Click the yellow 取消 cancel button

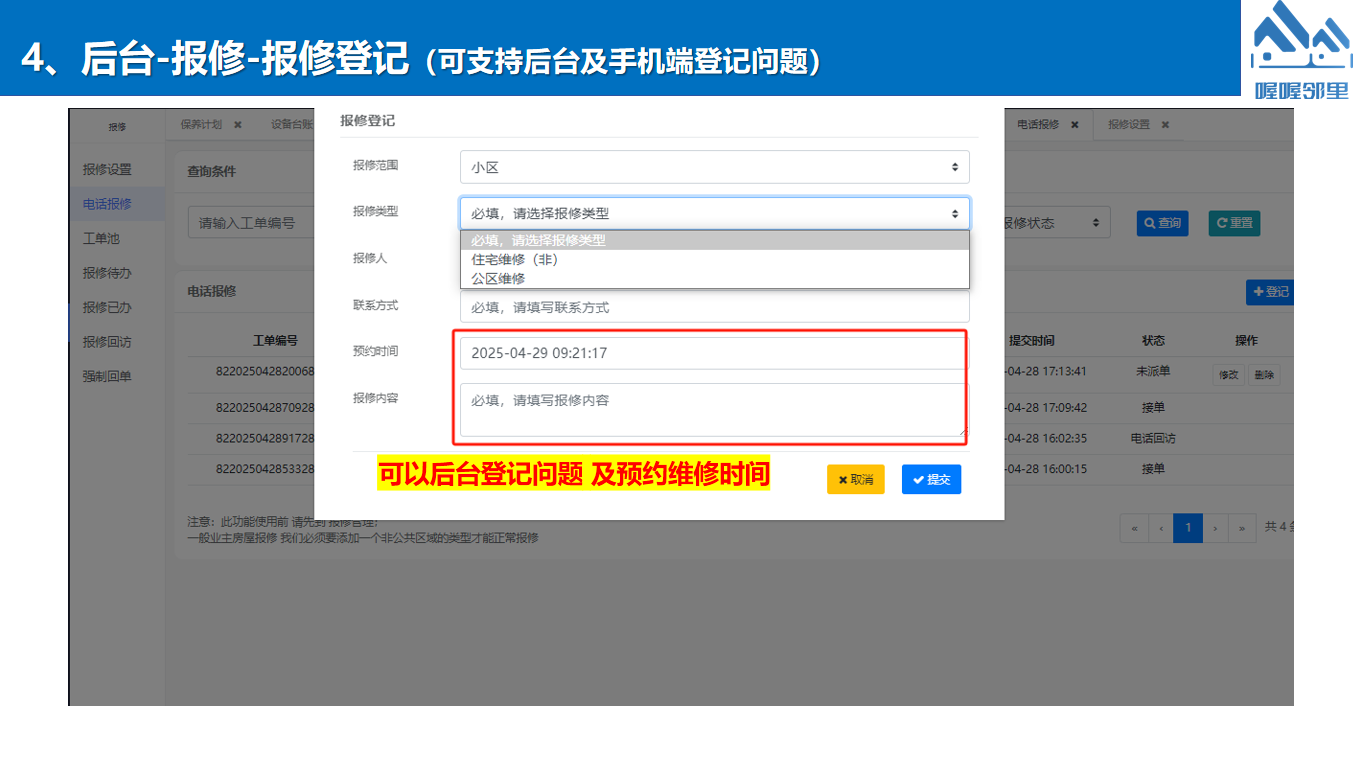[x=856, y=480]
